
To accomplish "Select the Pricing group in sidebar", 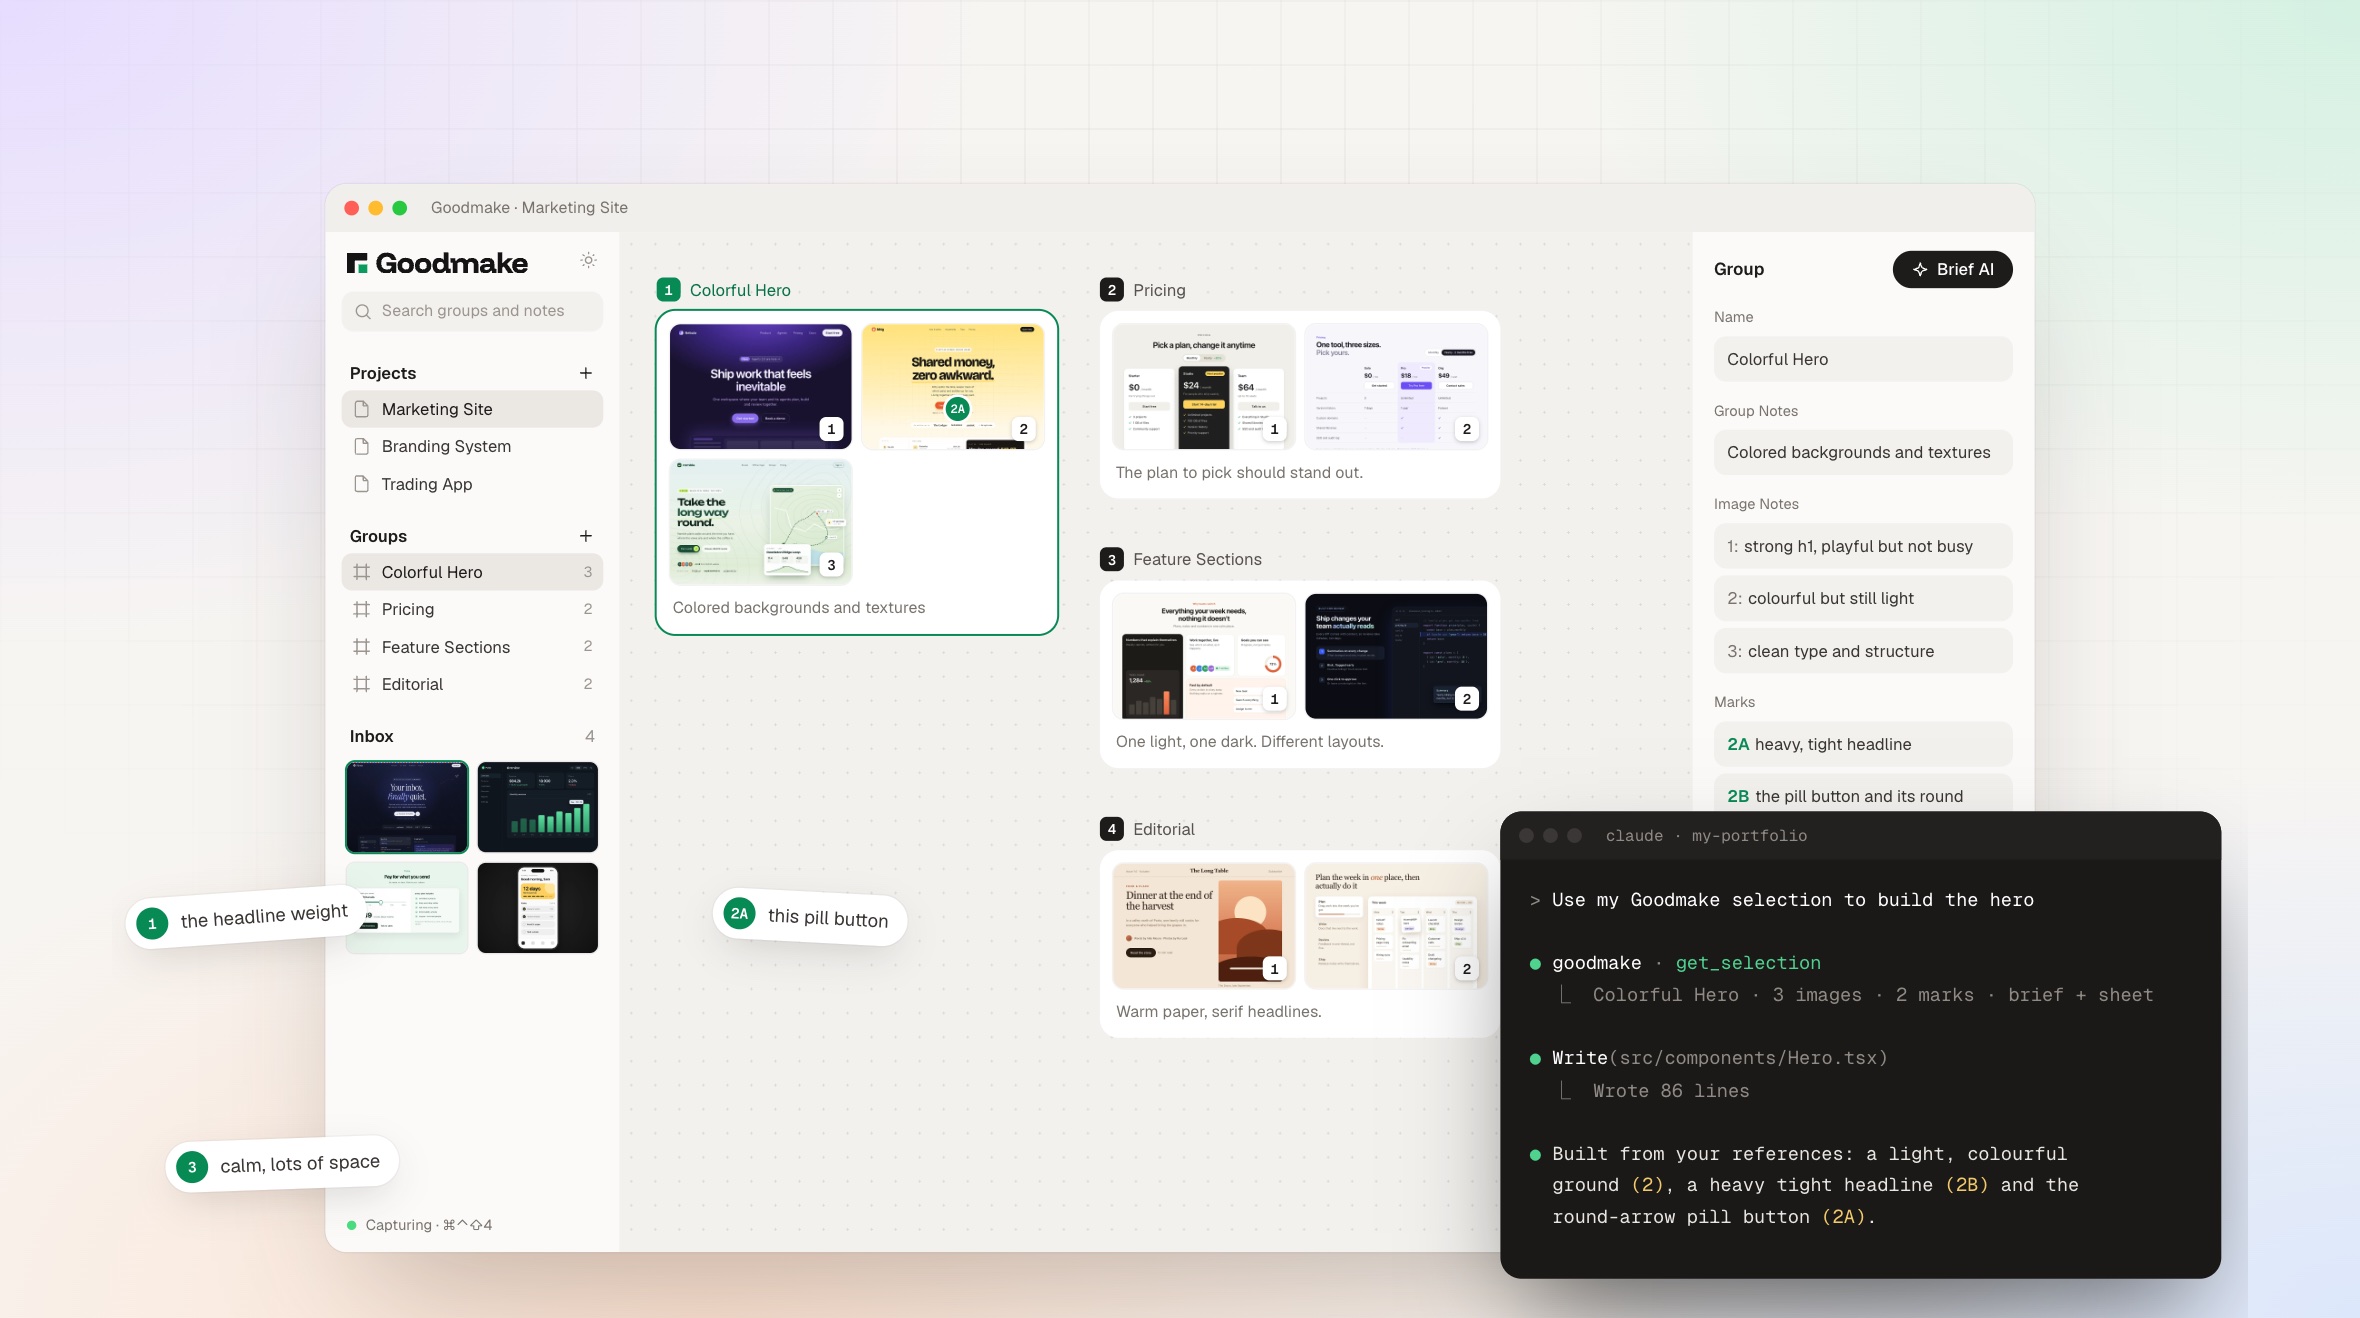I will (472, 609).
